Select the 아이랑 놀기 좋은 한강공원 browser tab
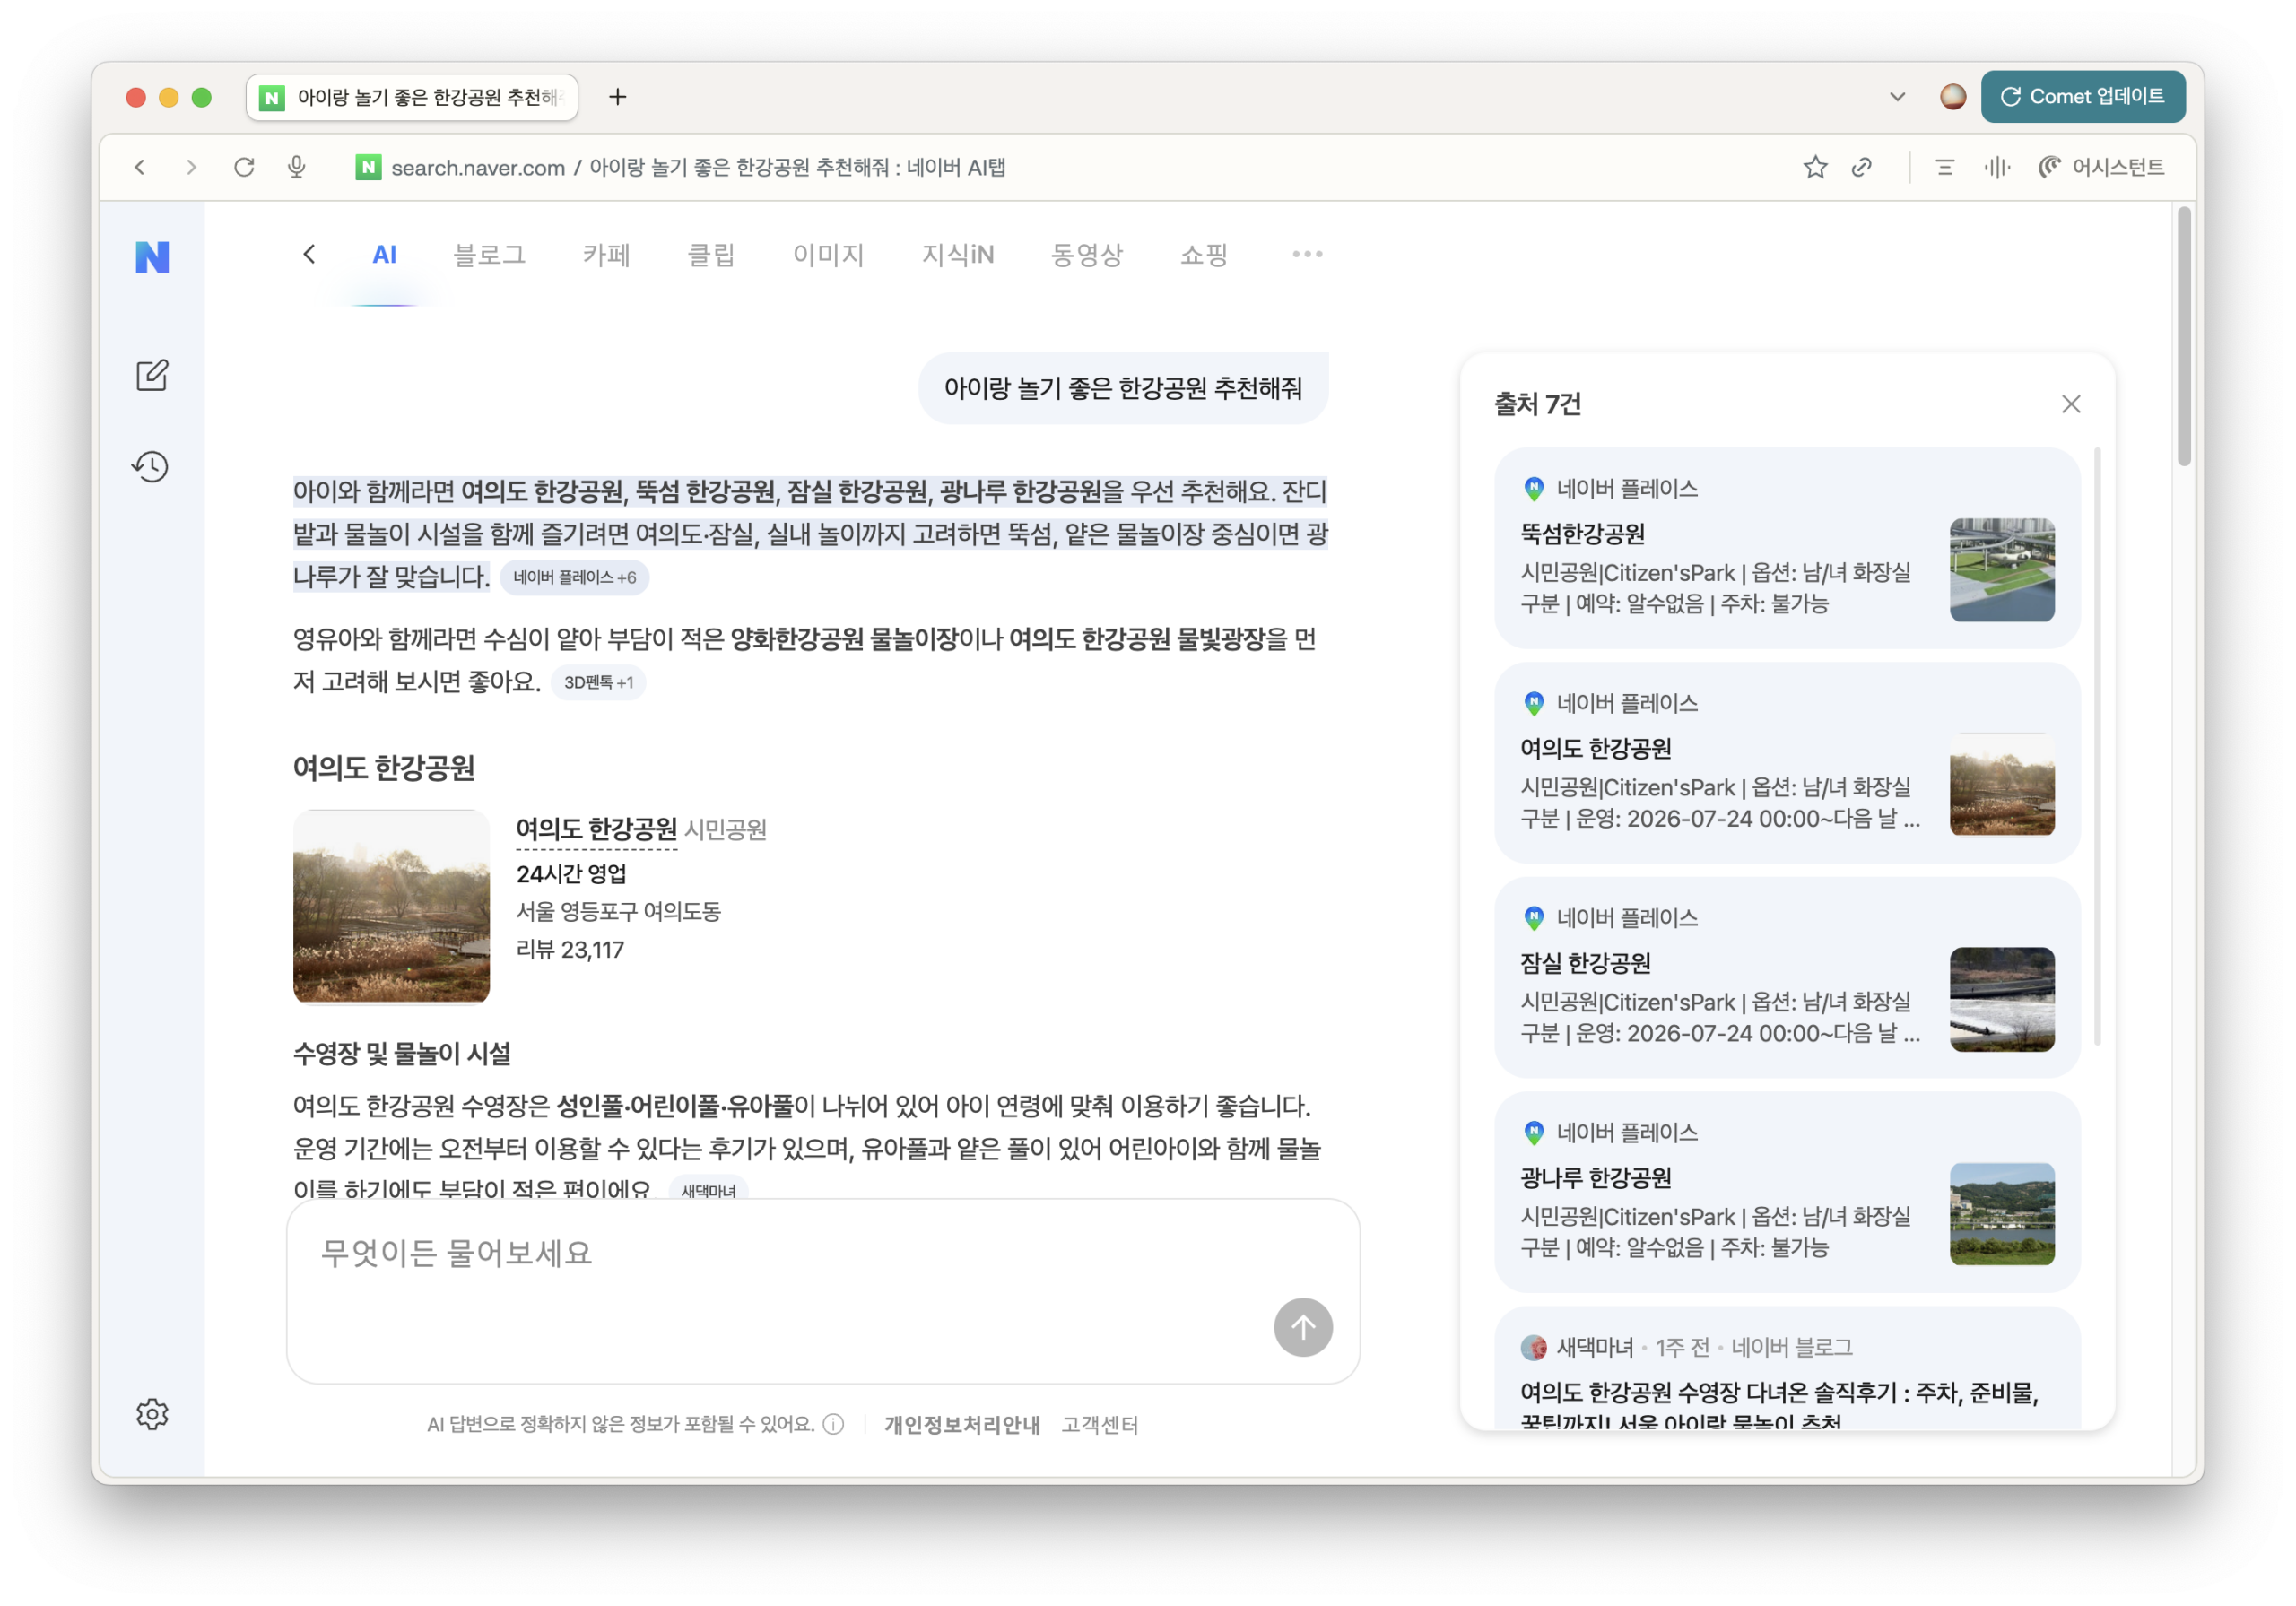Viewport: 2296px width, 1606px height. (x=412, y=97)
